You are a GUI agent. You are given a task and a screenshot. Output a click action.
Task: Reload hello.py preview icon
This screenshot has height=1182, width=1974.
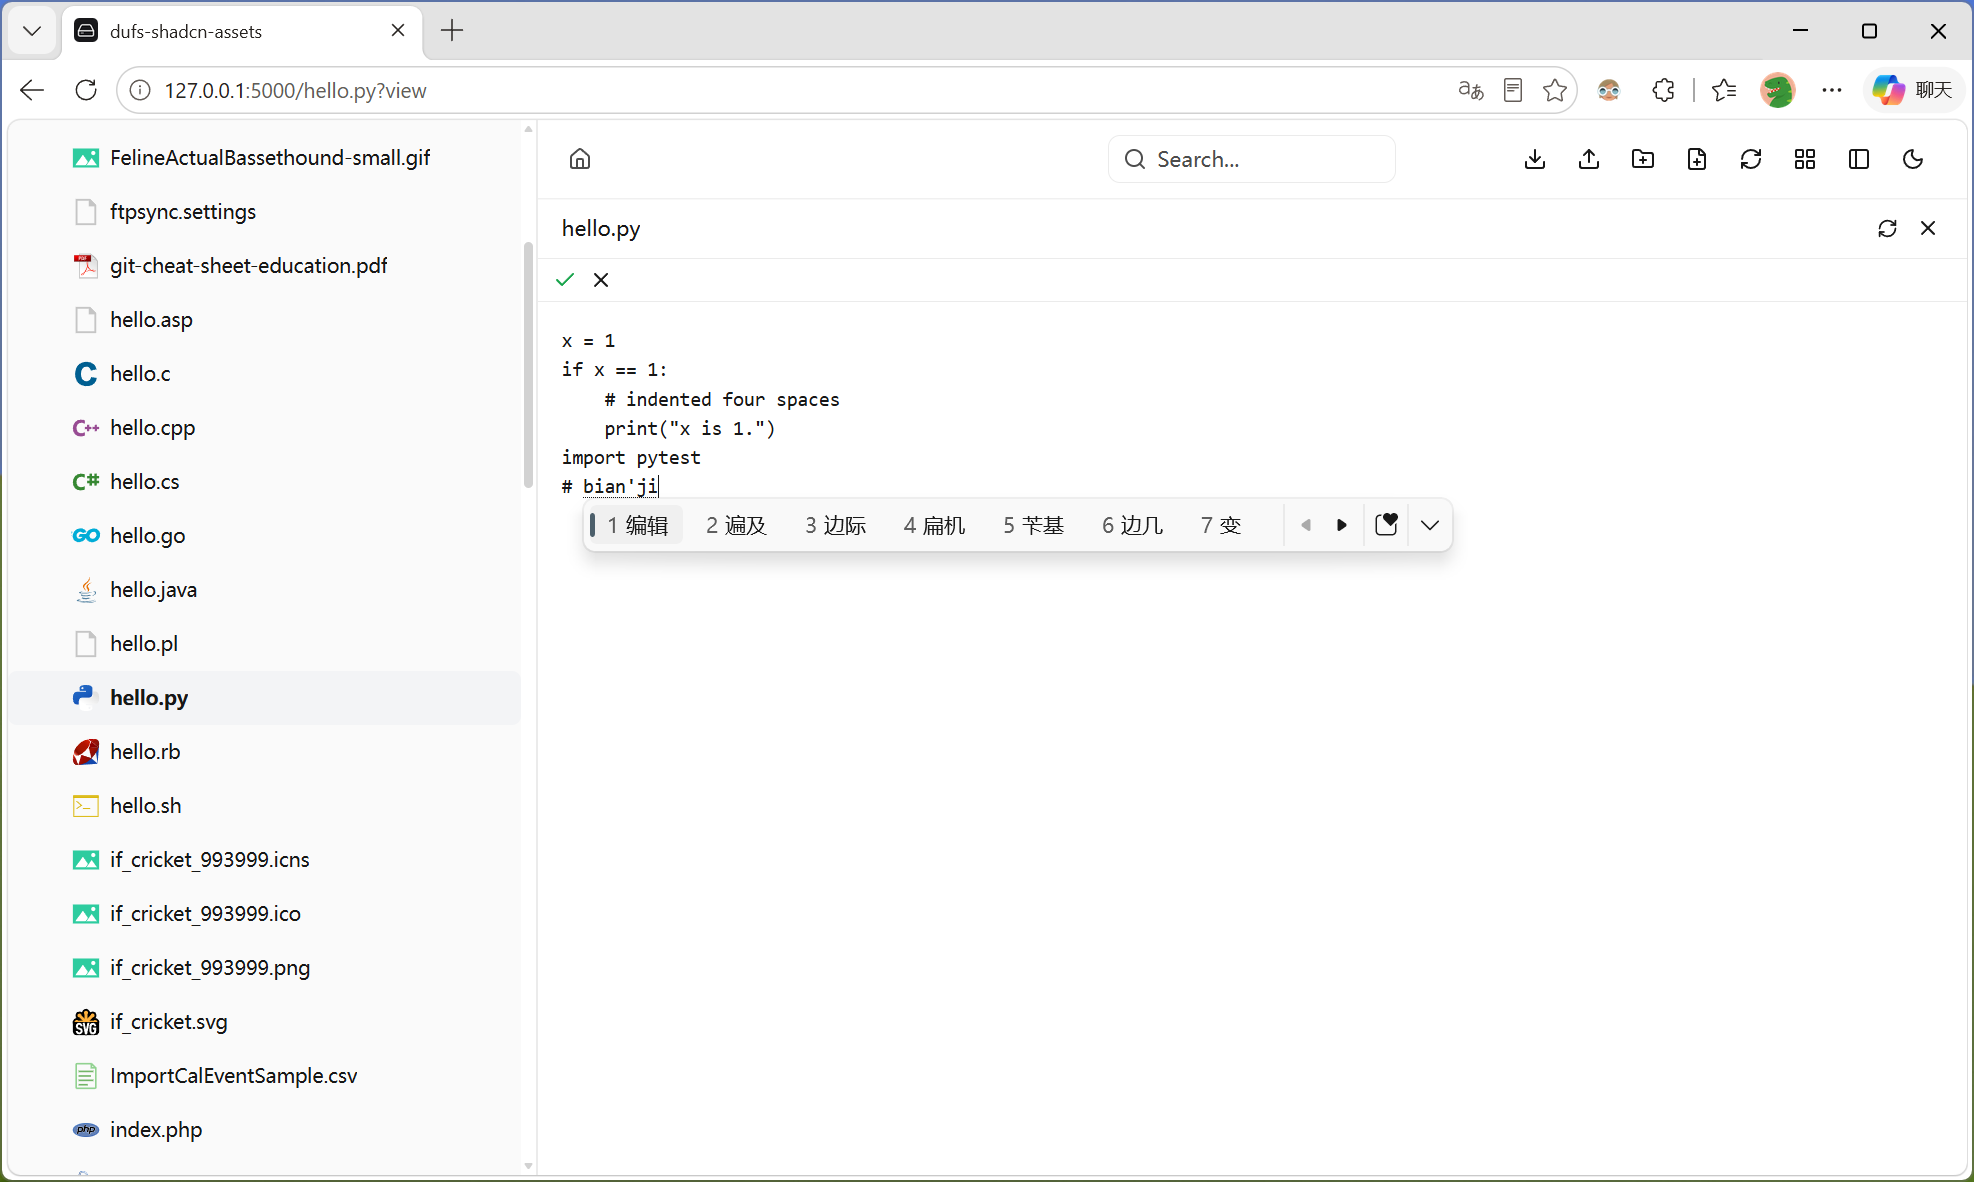1887,229
